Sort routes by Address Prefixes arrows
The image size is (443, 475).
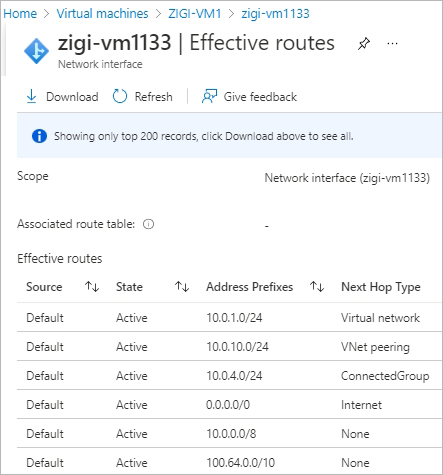tap(317, 287)
